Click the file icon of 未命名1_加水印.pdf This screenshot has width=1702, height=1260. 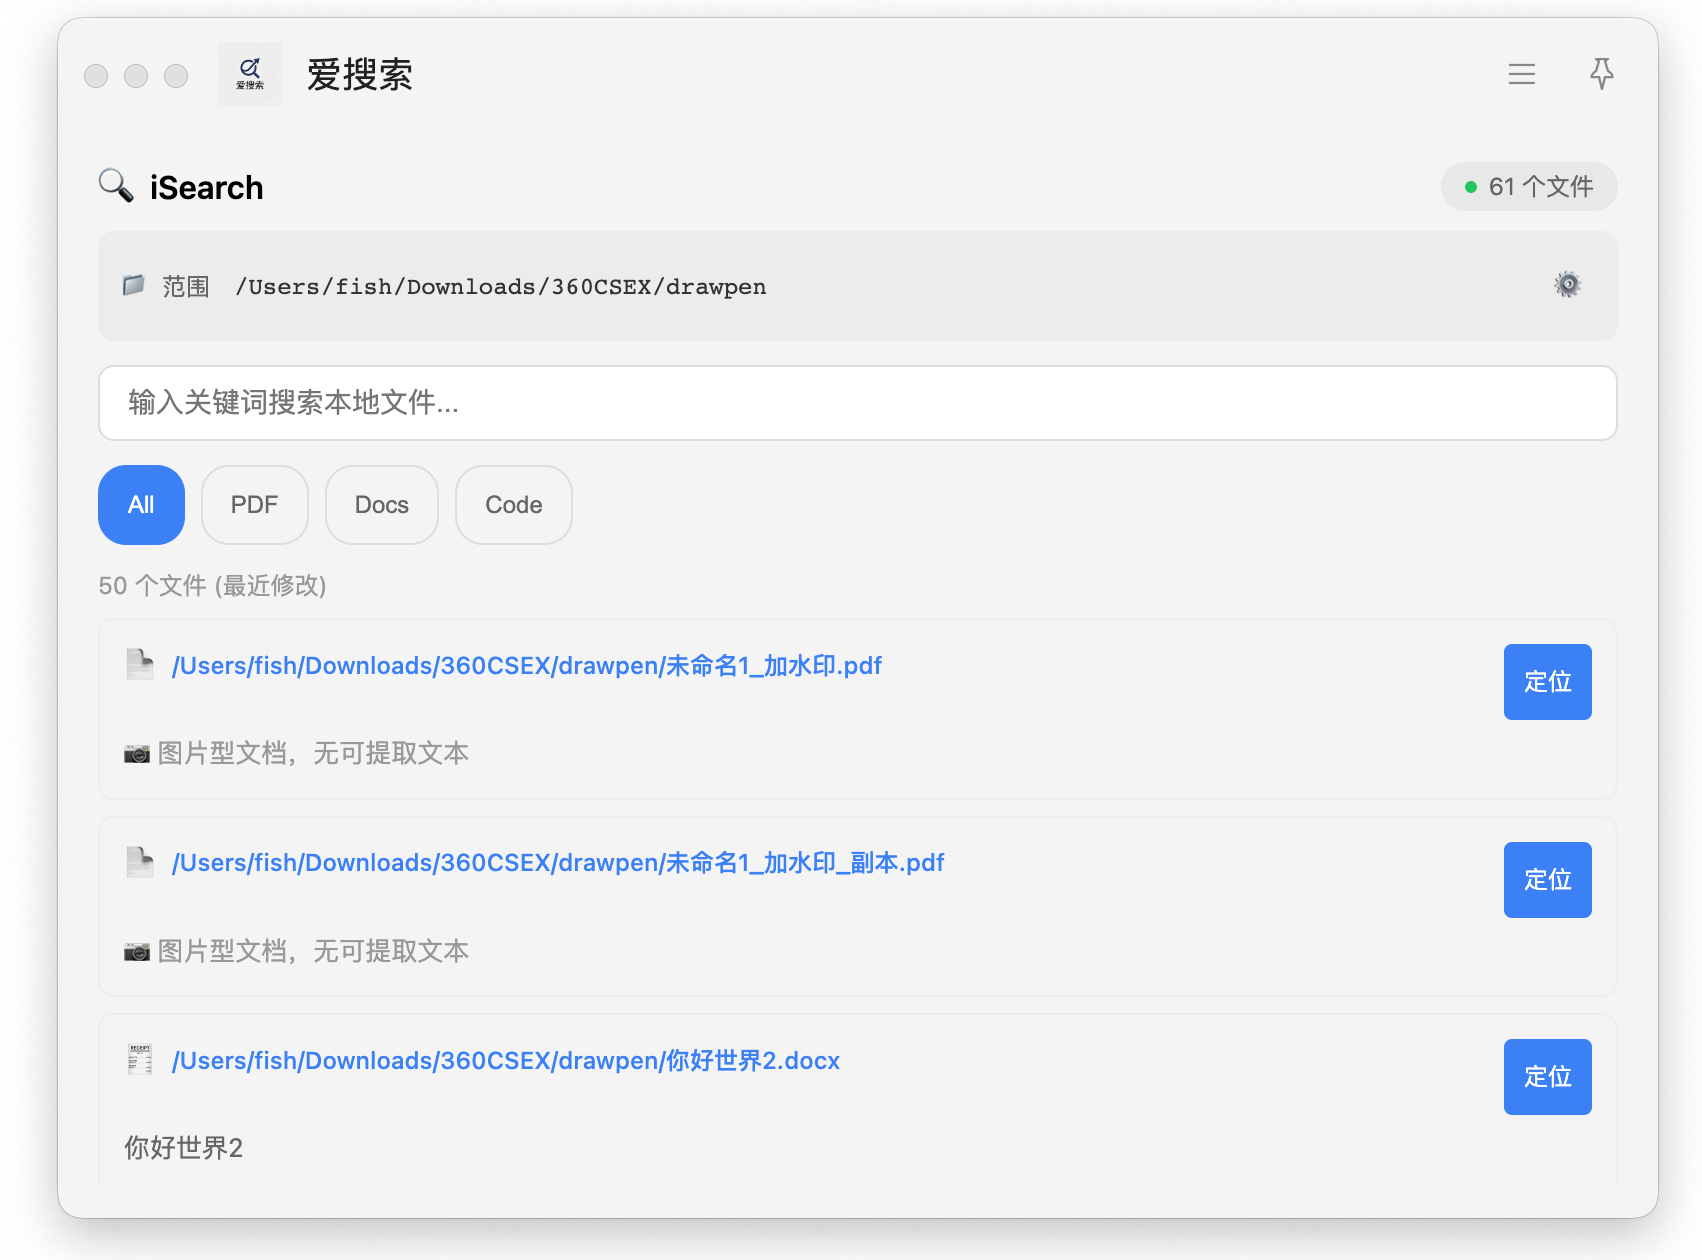click(x=140, y=665)
